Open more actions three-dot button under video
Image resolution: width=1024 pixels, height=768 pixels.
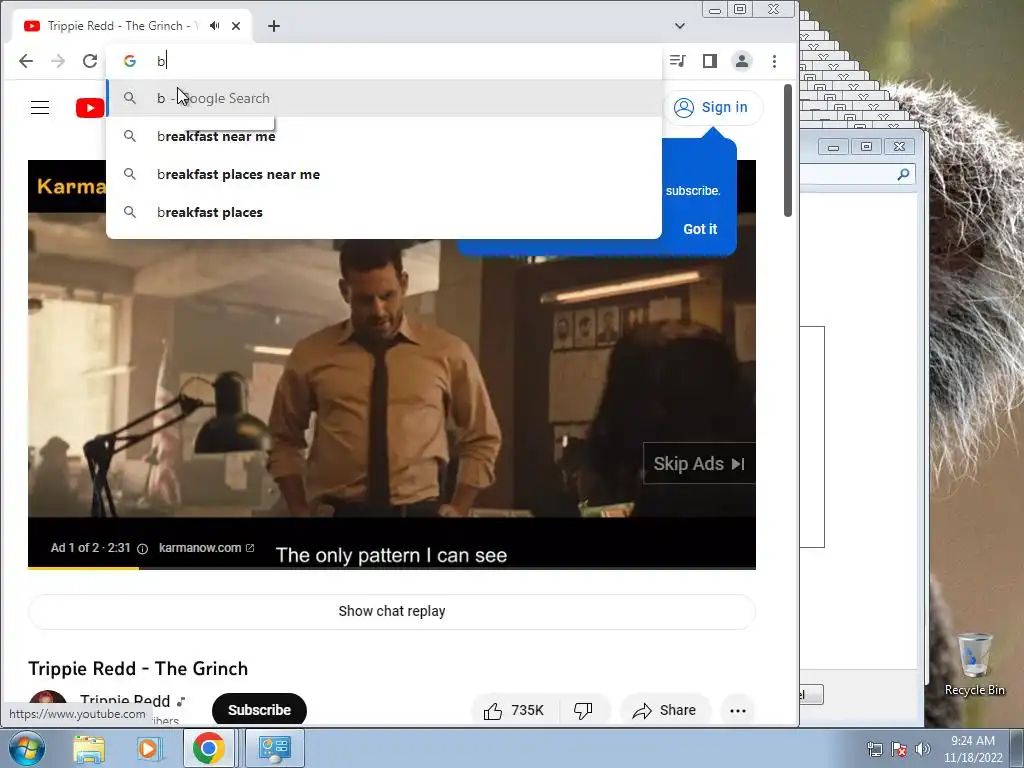pyautogui.click(x=738, y=711)
